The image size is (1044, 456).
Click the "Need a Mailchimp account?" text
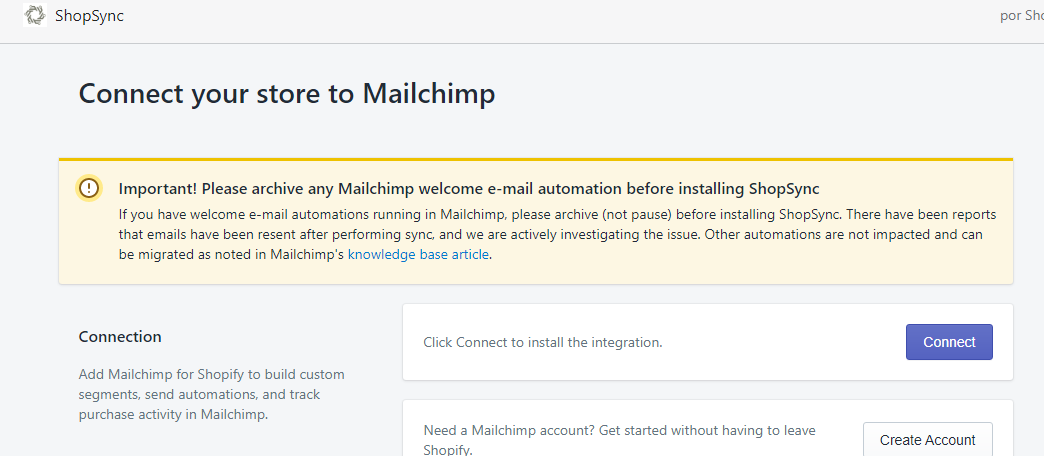coord(619,431)
